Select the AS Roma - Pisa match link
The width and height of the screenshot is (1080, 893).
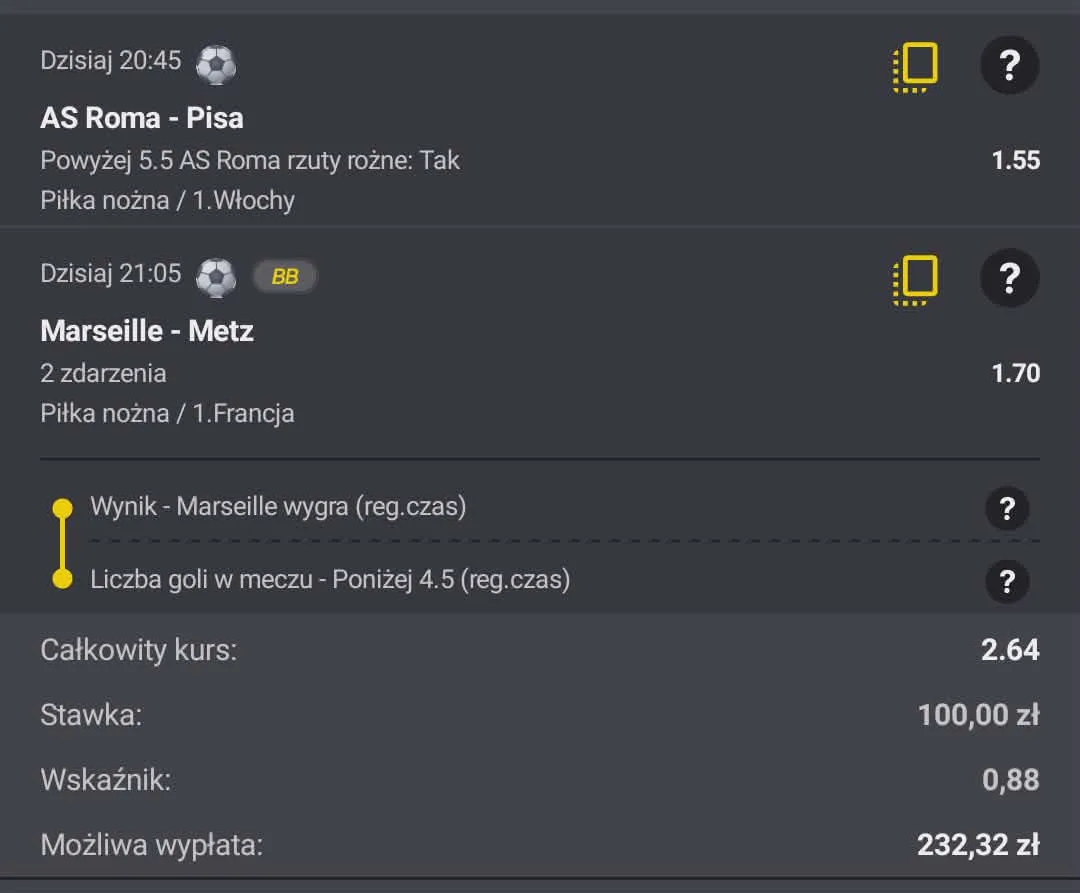(x=141, y=117)
